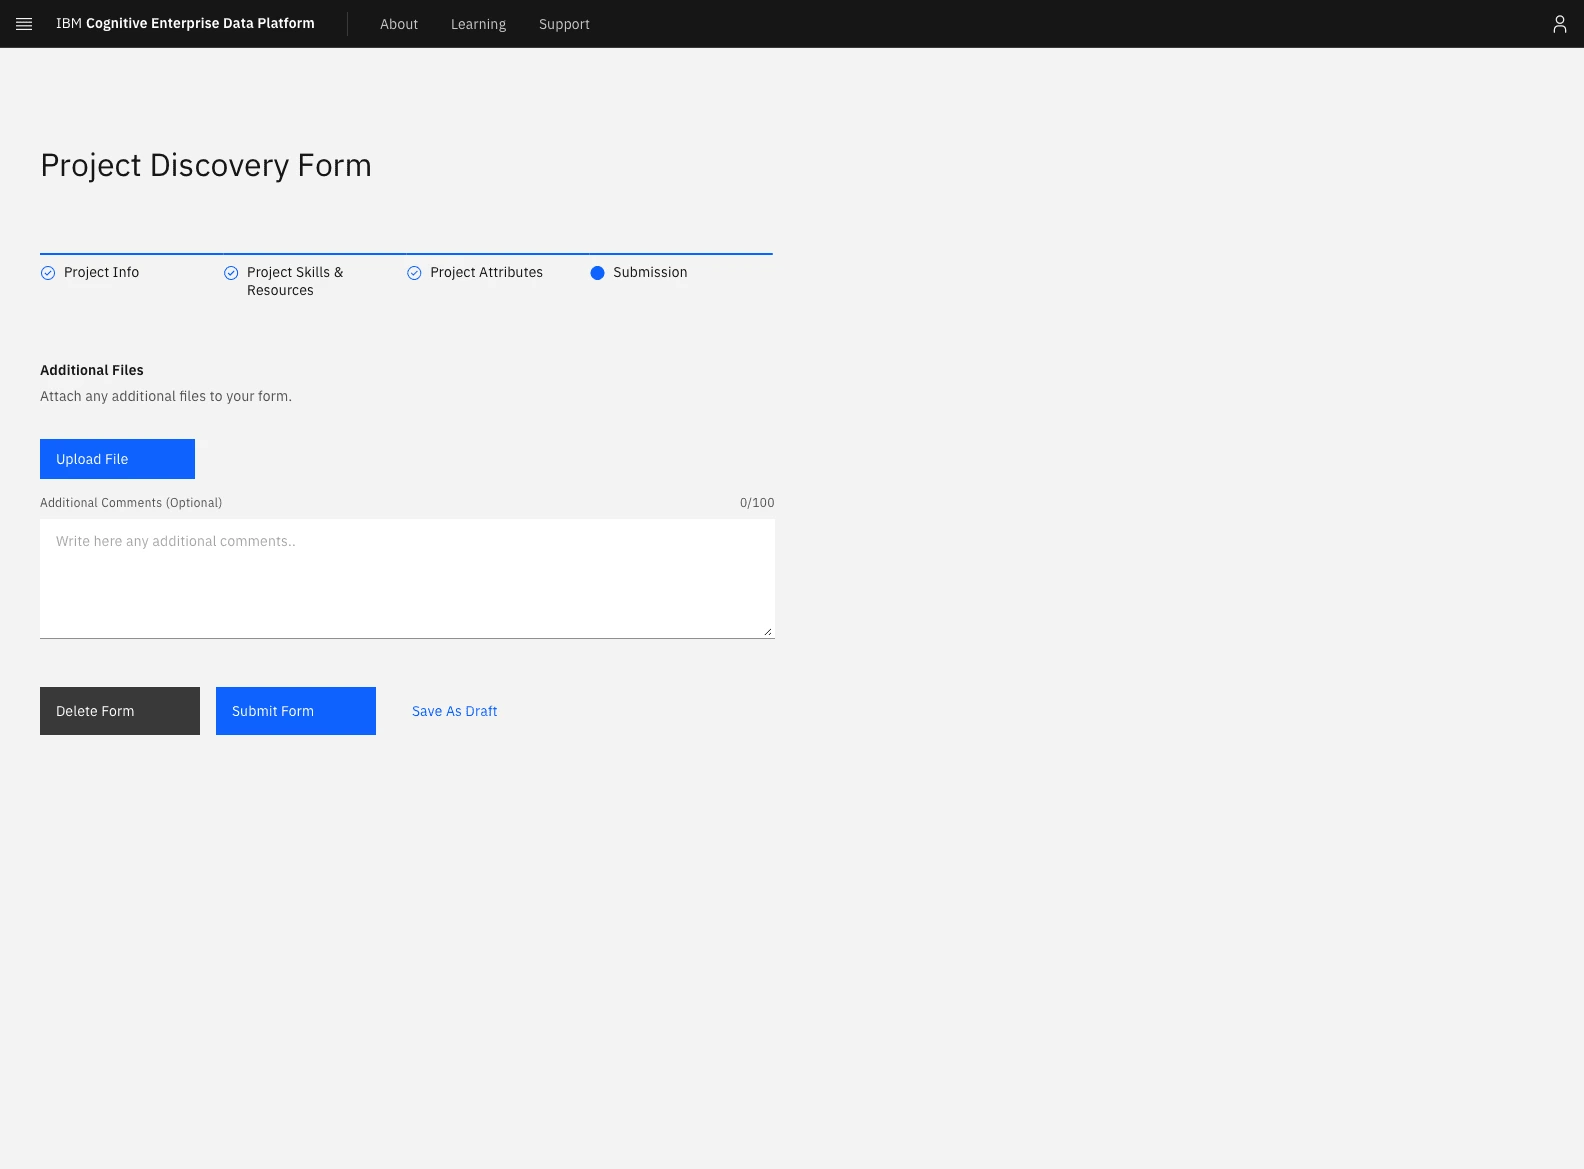This screenshot has width=1584, height=1169.
Task: Click the Project Skills & Resources checkmark icon
Action: coord(231,273)
